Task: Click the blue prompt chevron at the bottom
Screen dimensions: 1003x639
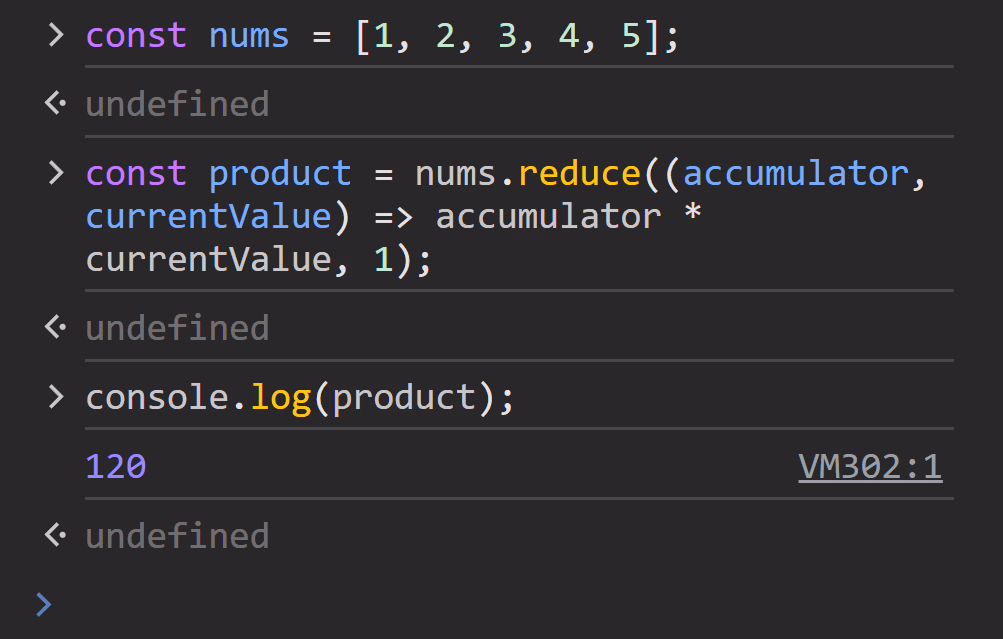Action: [43, 604]
